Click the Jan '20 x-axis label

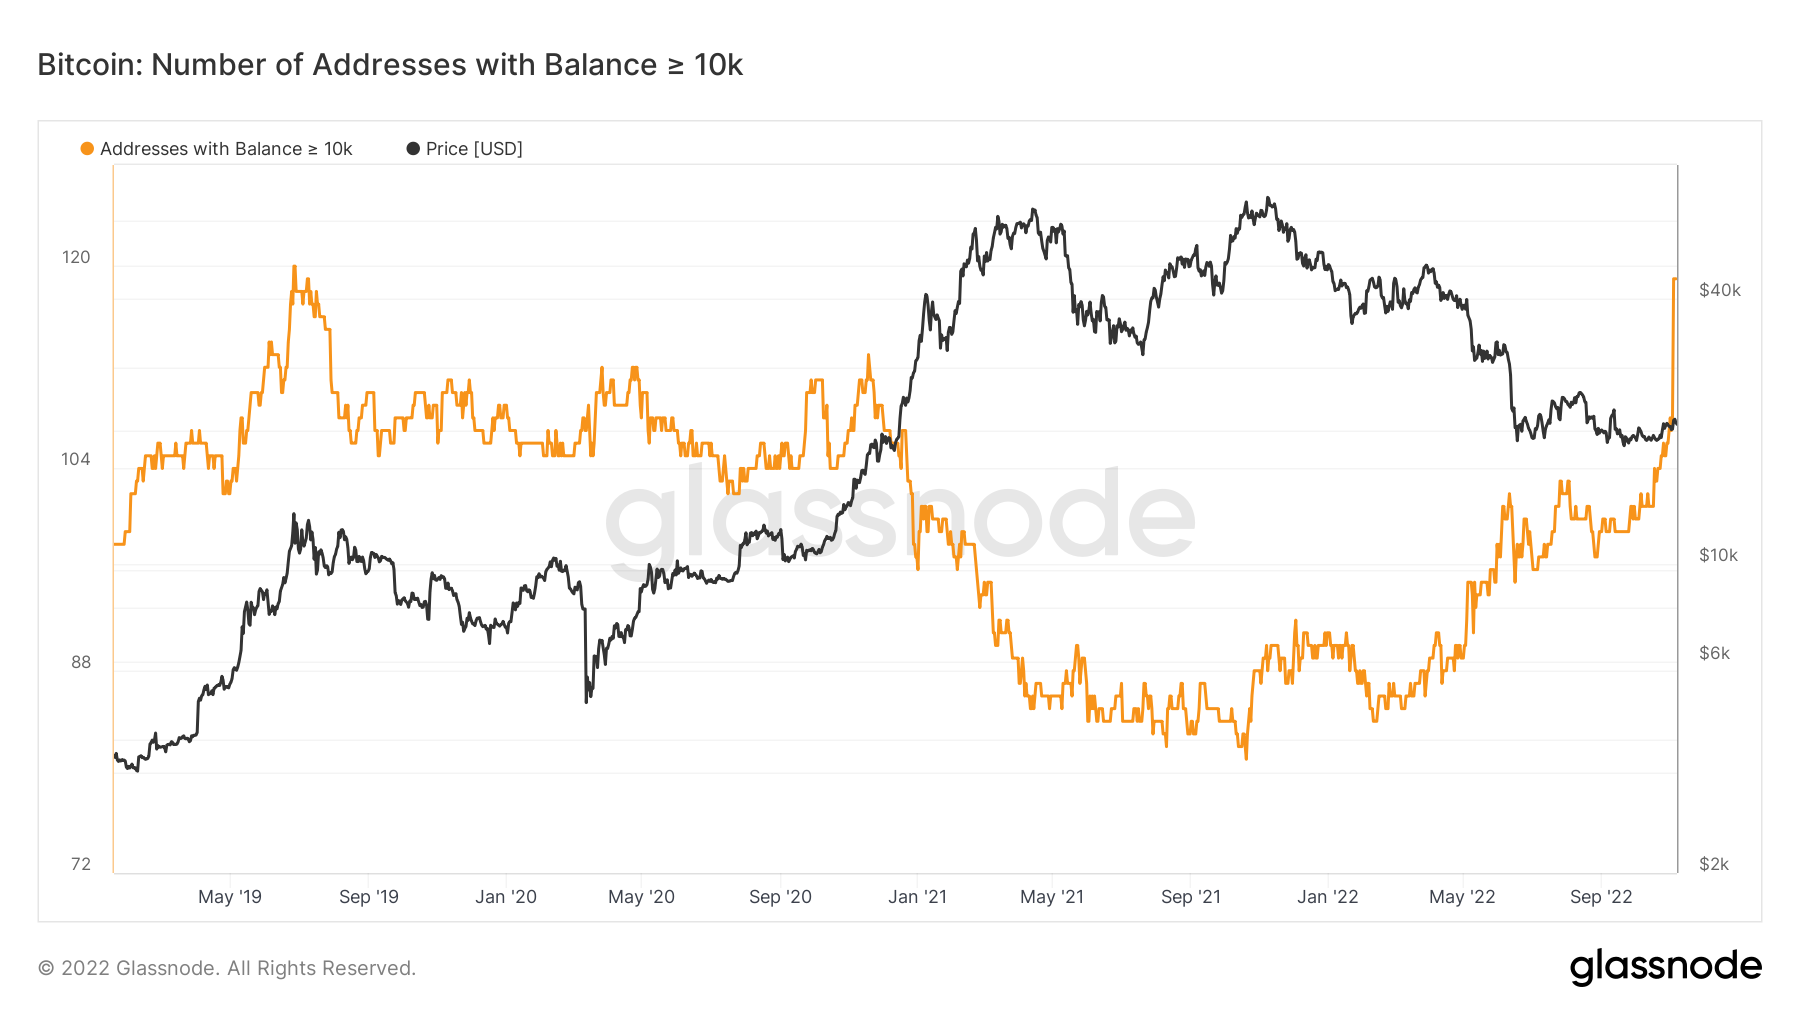[x=506, y=897]
